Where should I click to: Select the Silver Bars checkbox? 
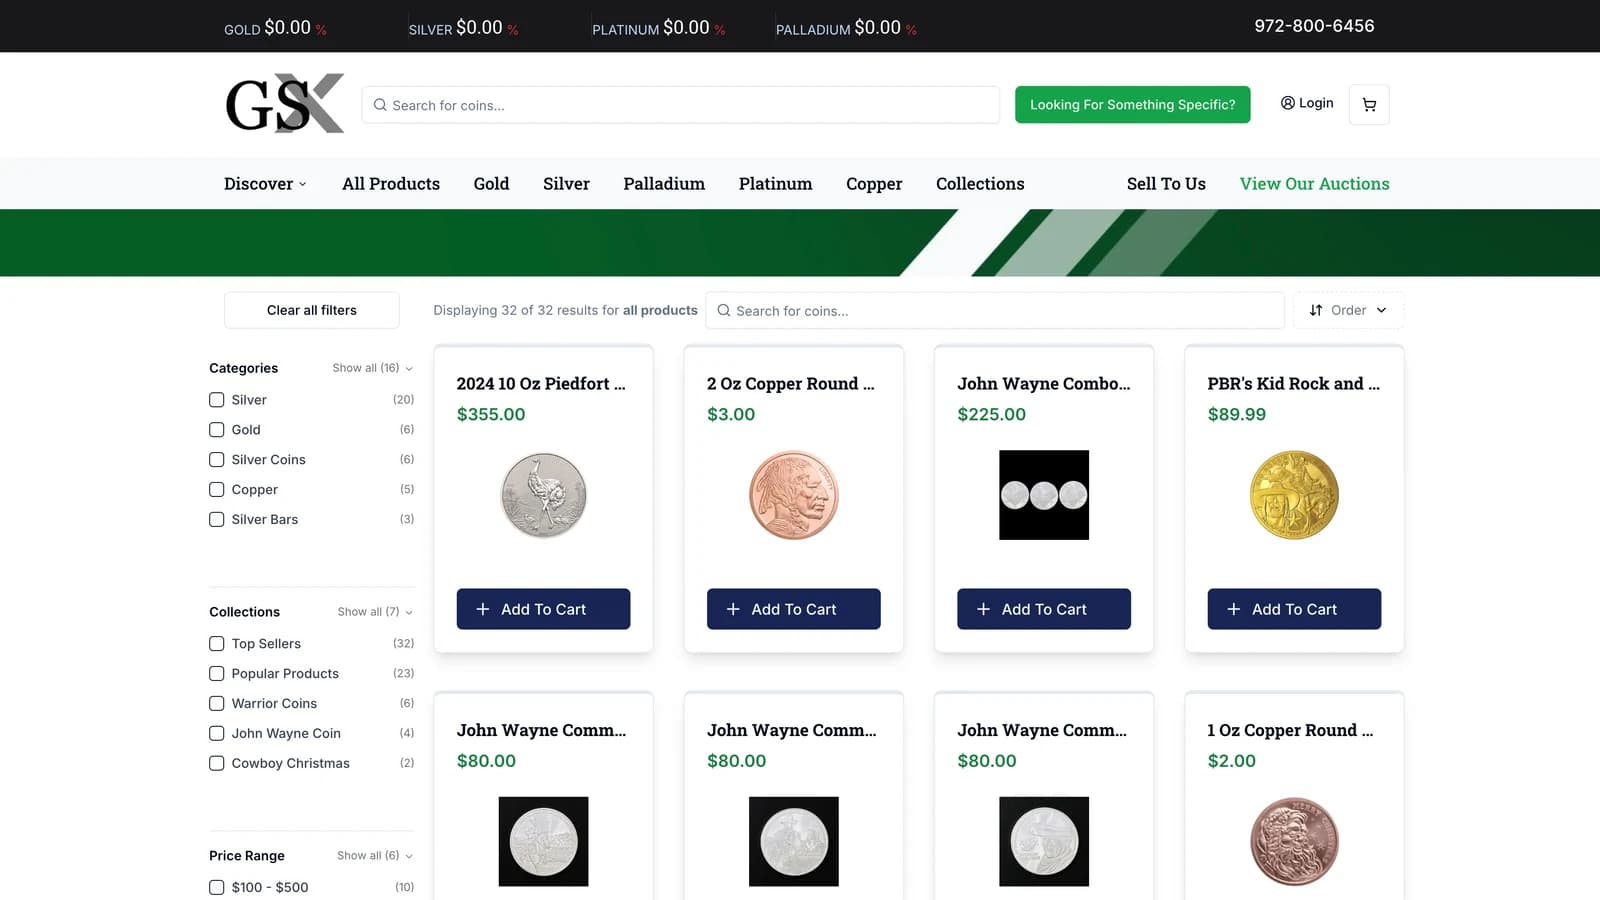coord(216,520)
